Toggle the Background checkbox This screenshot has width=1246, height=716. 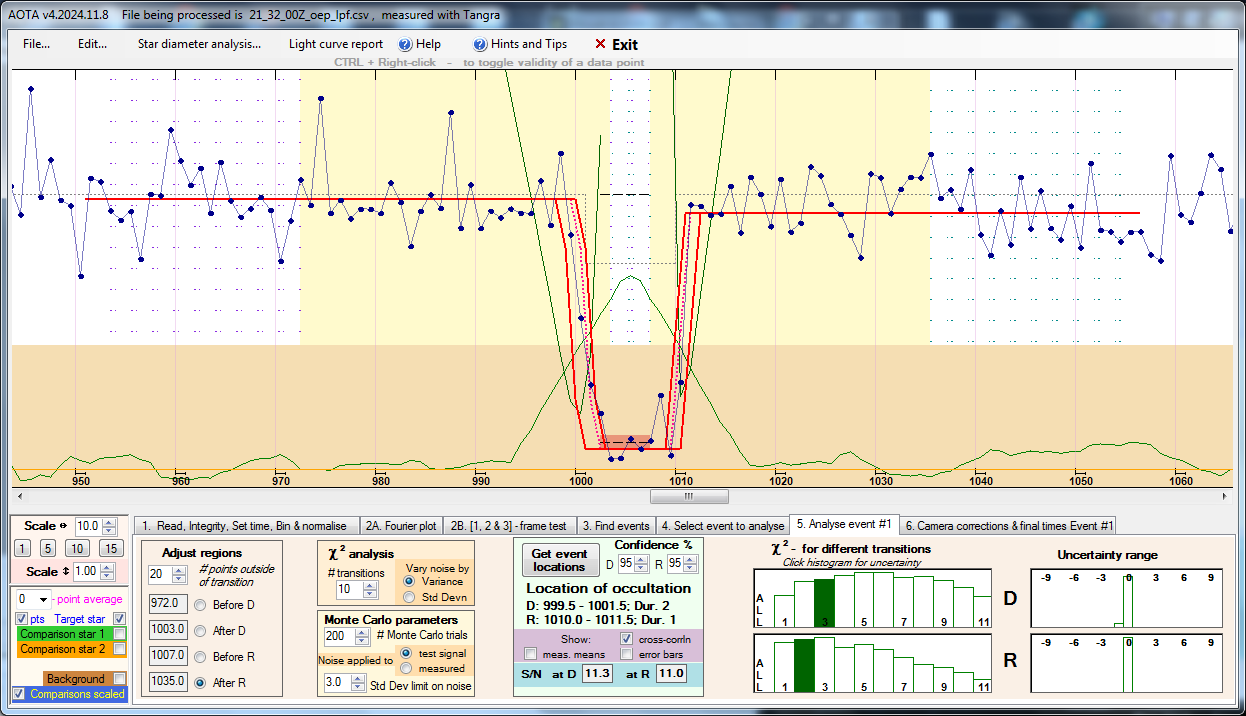tap(120, 679)
